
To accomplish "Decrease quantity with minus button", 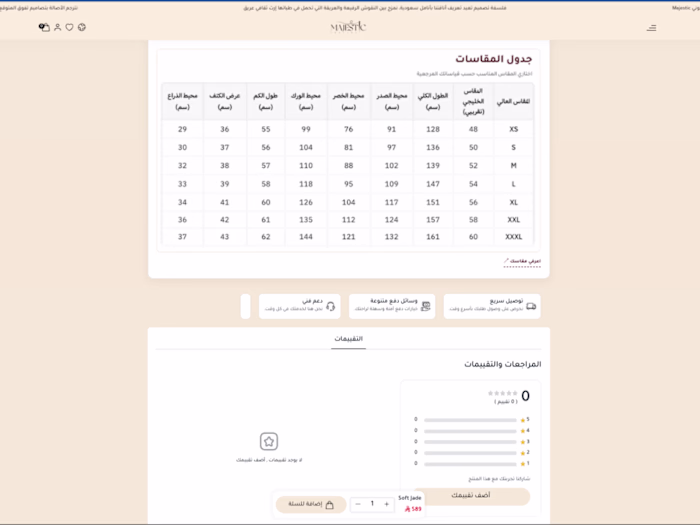I will tap(358, 504).
